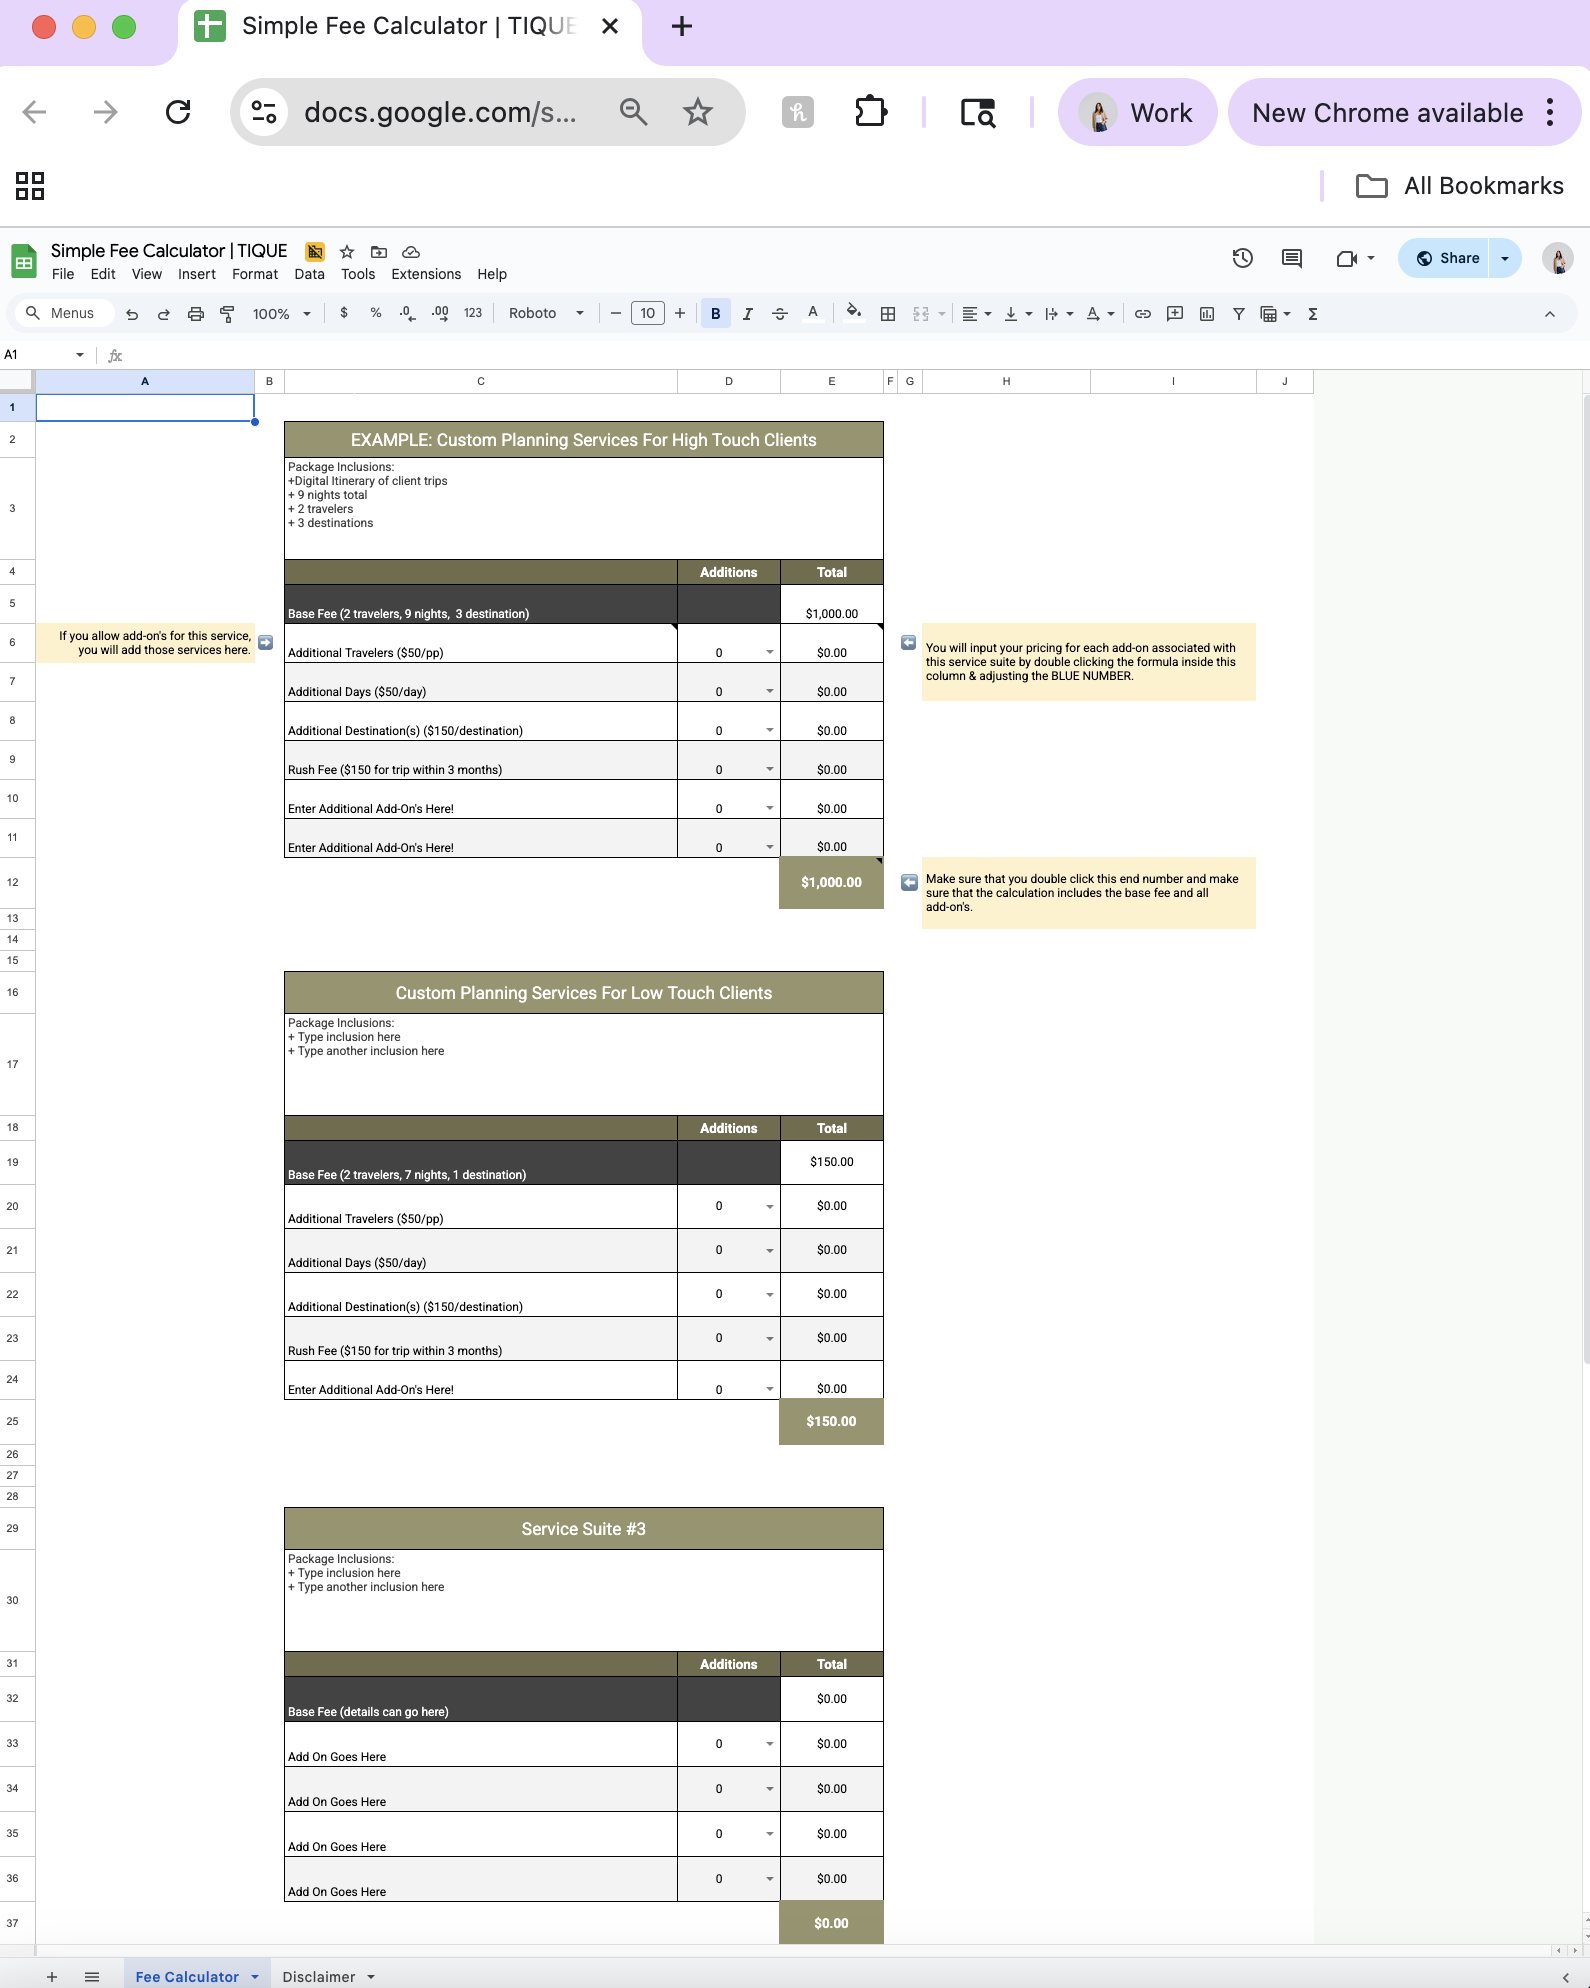This screenshot has height=1988, width=1590.
Task: Click the Print icon
Action: pyautogui.click(x=196, y=314)
